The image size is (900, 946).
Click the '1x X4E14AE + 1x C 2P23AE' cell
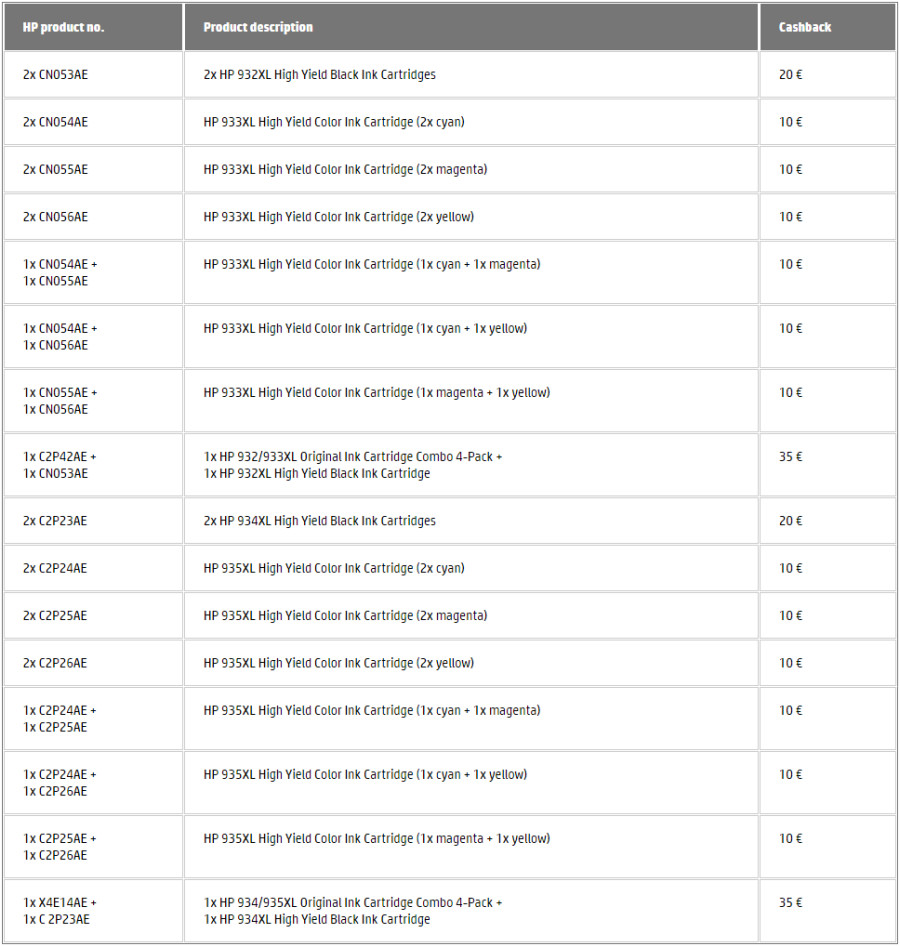click(x=93, y=911)
